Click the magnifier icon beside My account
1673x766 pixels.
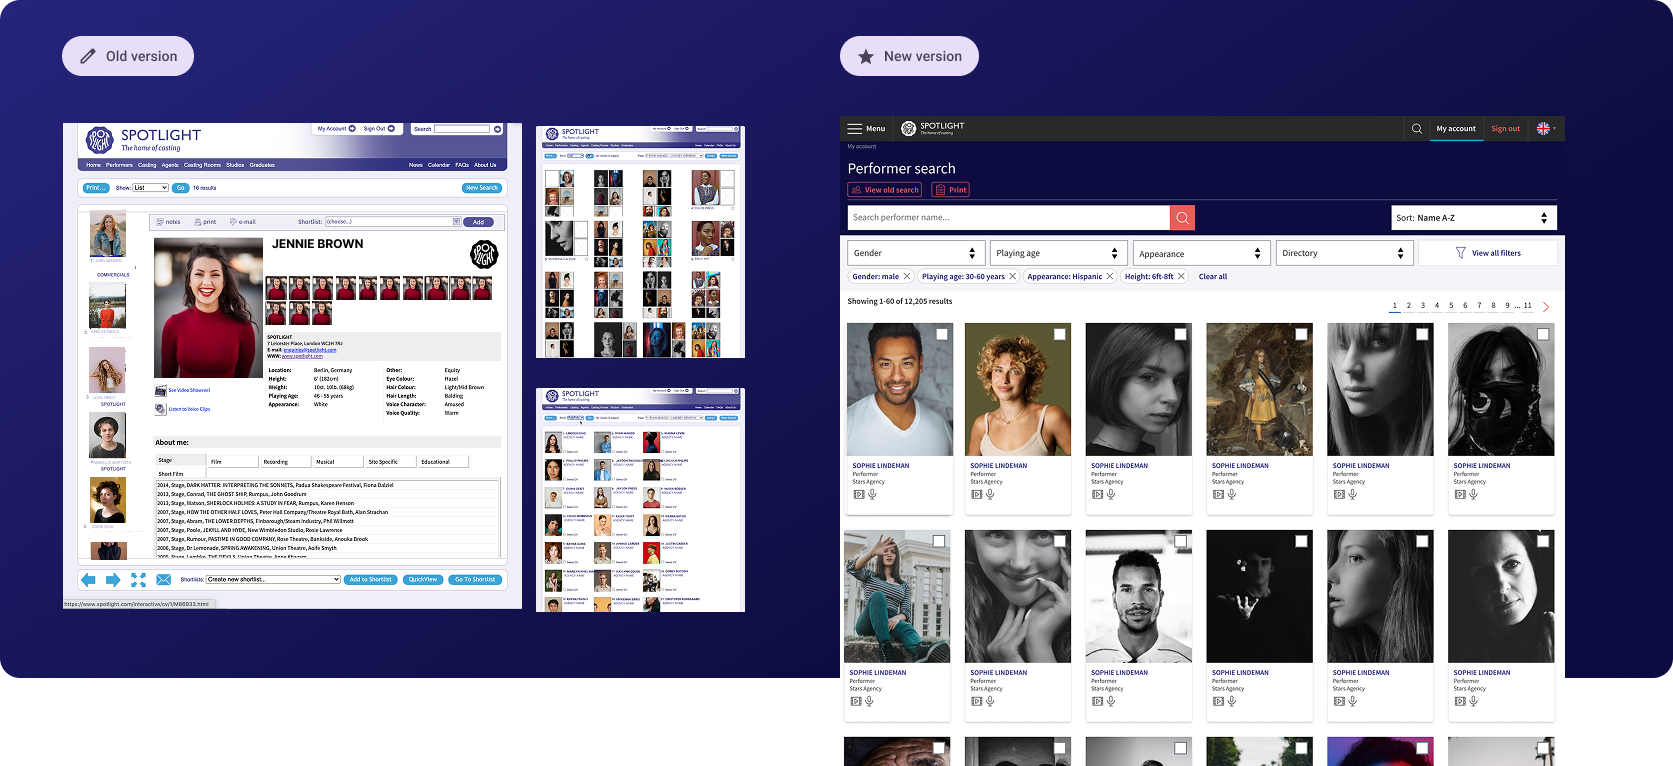pyautogui.click(x=1416, y=128)
